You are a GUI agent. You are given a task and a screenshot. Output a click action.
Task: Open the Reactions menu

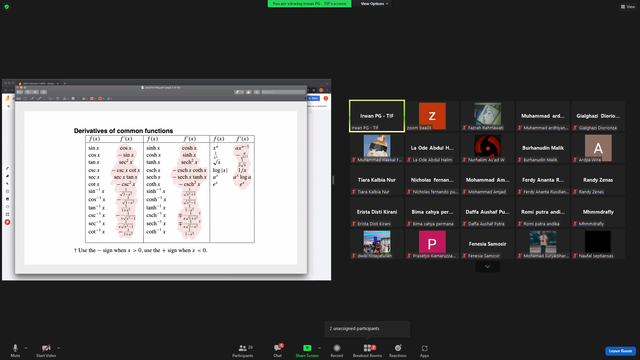398,350
